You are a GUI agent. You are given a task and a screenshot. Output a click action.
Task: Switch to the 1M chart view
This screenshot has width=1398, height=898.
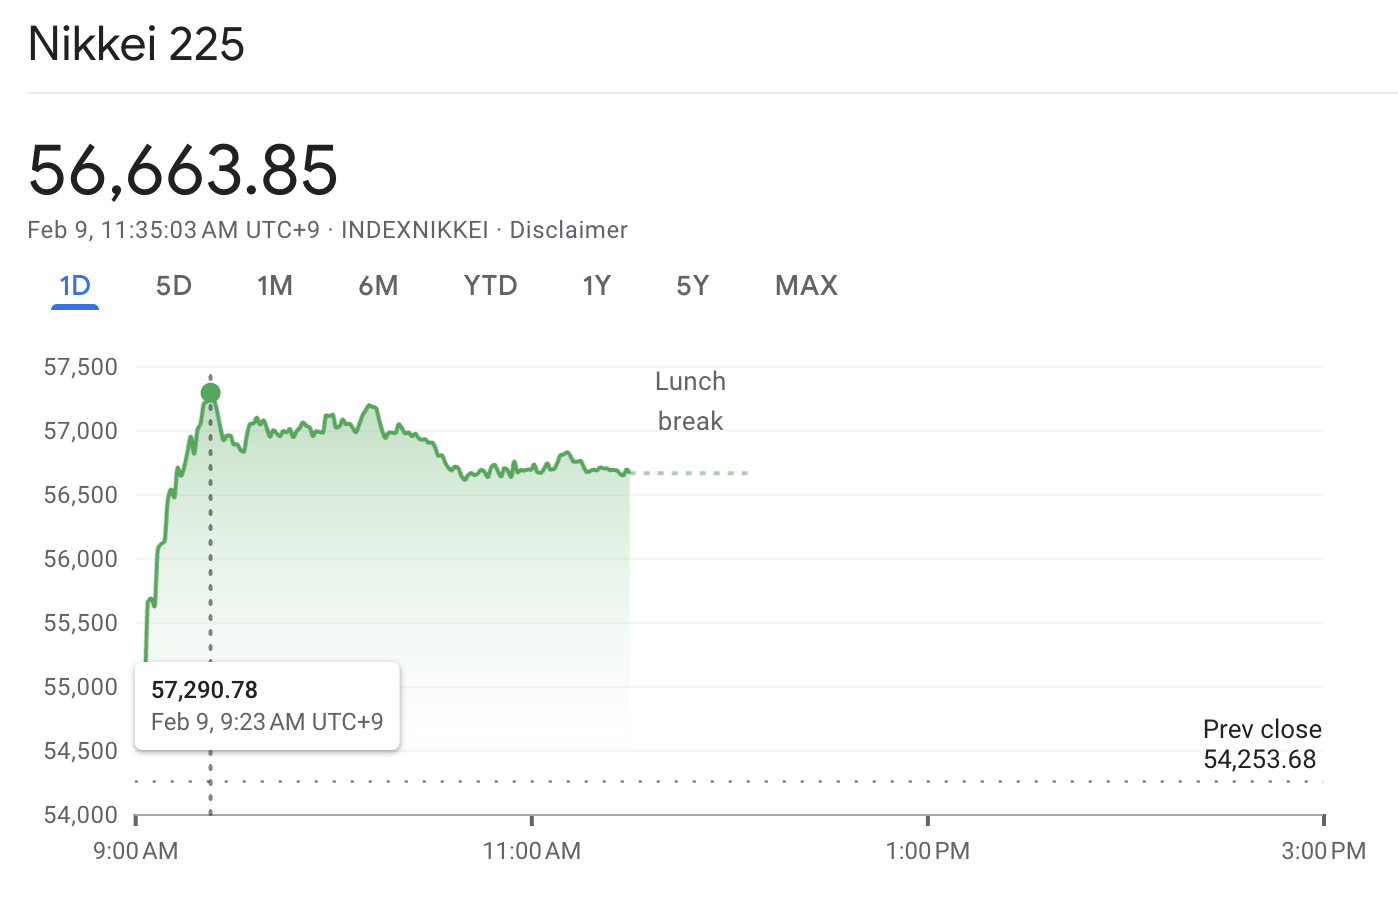275,286
